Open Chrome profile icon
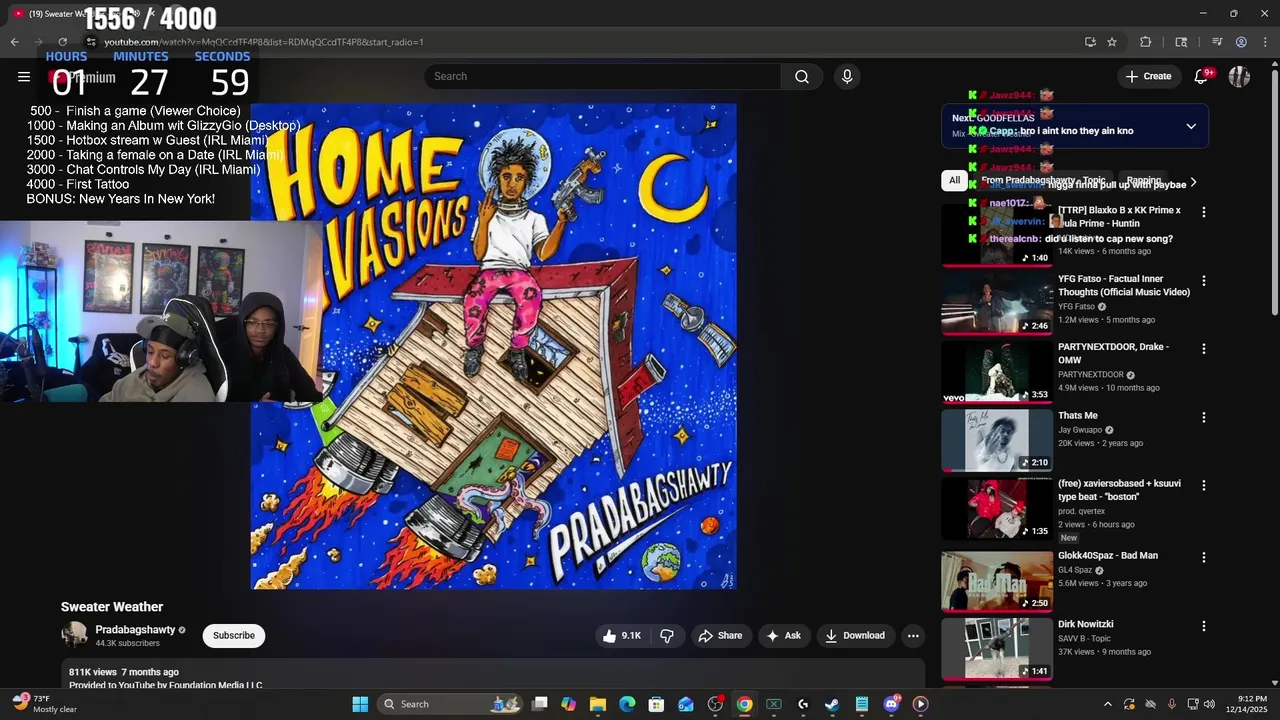Viewport: 1280px width, 720px height. [x=1241, y=42]
